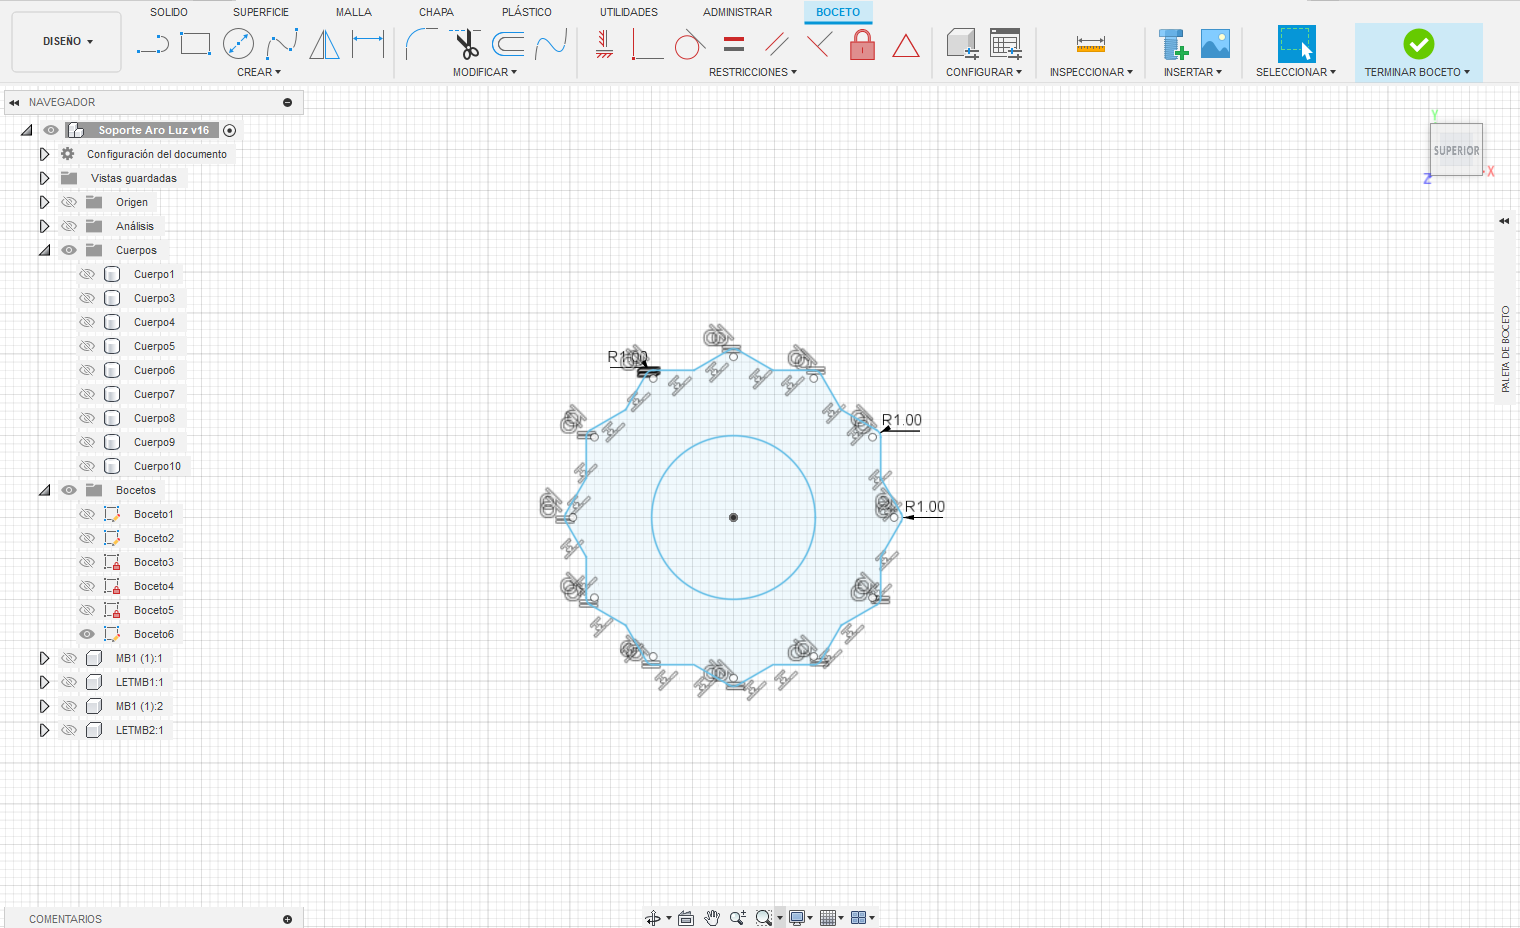Expand the Origen folder
Screen dimensions: 1520x928
[x=44, y=202]
